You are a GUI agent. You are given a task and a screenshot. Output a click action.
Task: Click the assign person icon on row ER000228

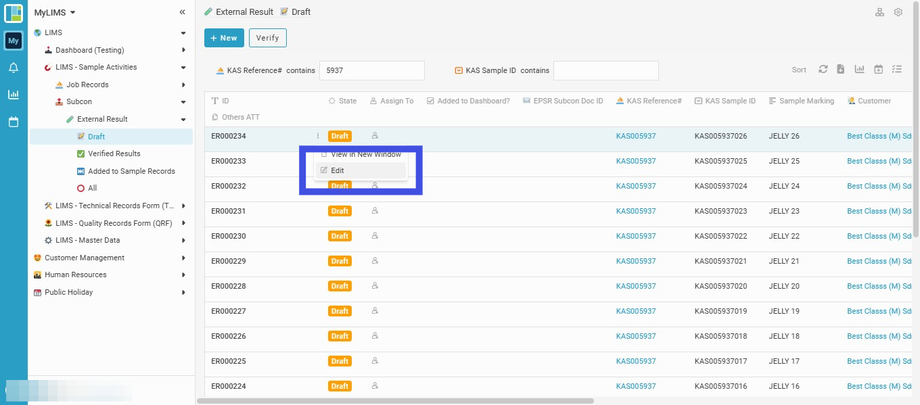pos(375,285)
